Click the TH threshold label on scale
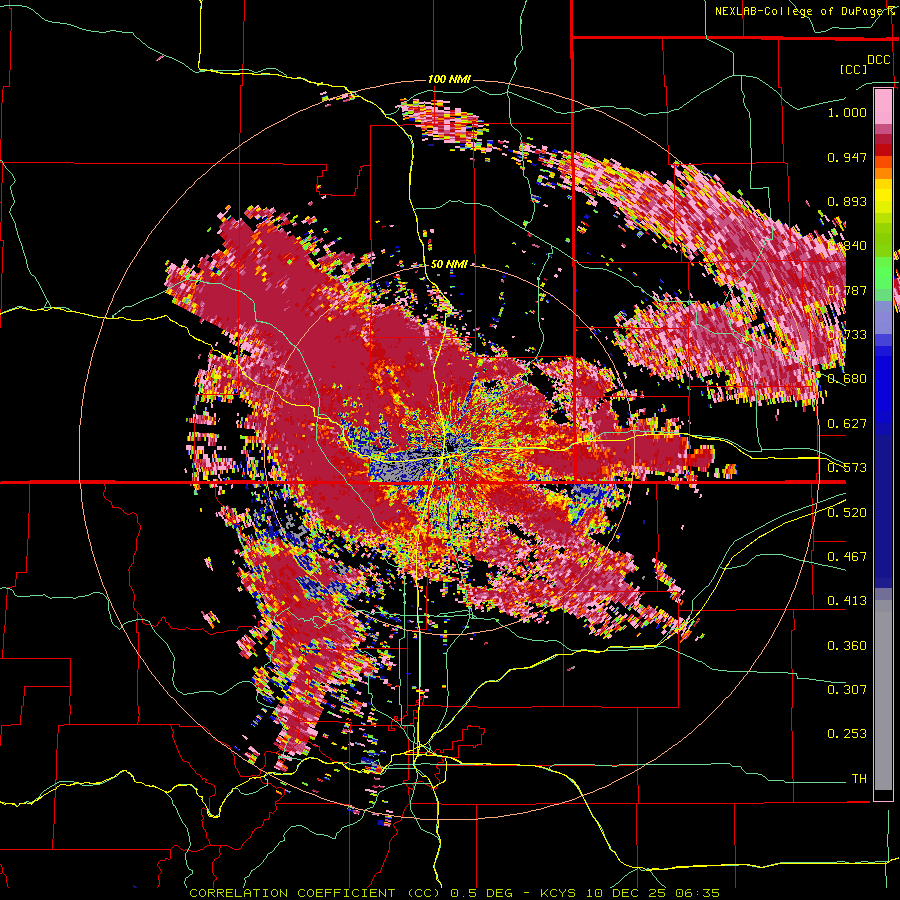Image resolution: width=900 pixels, height=900 pixels. (x=859, y=779)
